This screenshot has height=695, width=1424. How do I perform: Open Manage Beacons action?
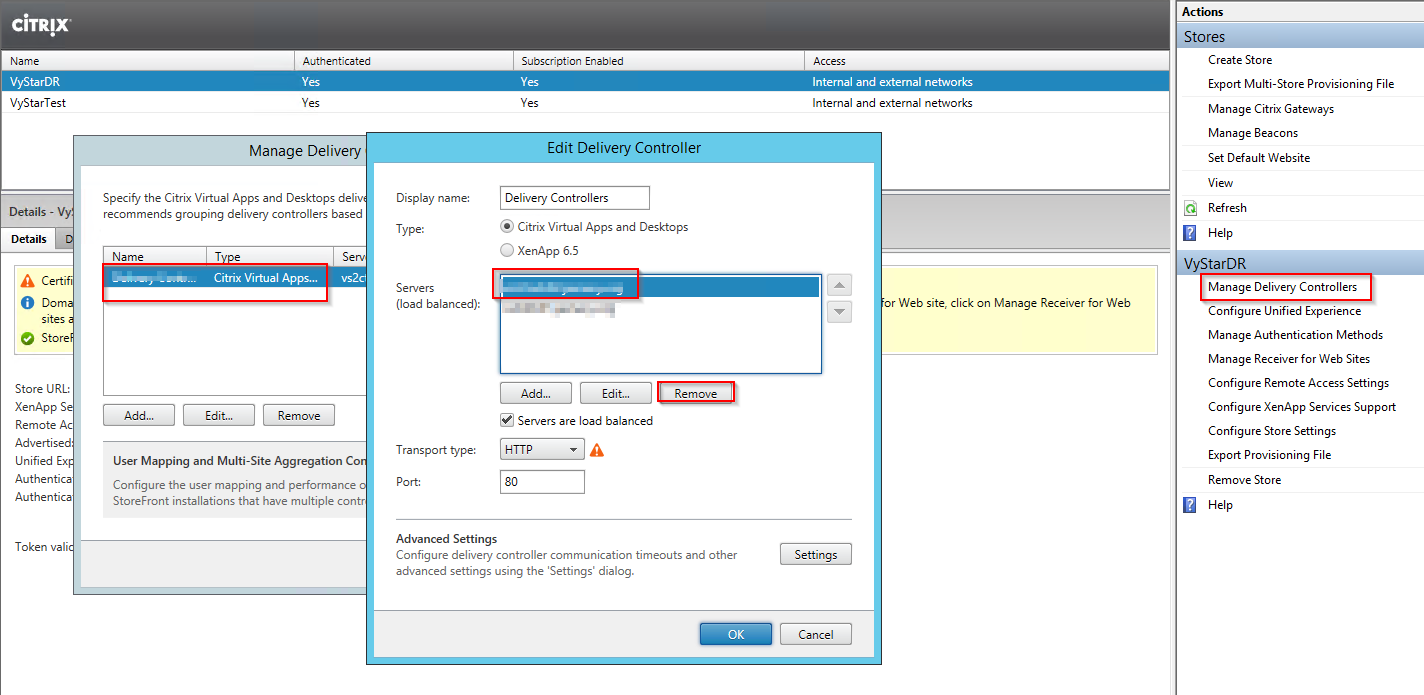pyautogui.click(x=1253, y=133)
